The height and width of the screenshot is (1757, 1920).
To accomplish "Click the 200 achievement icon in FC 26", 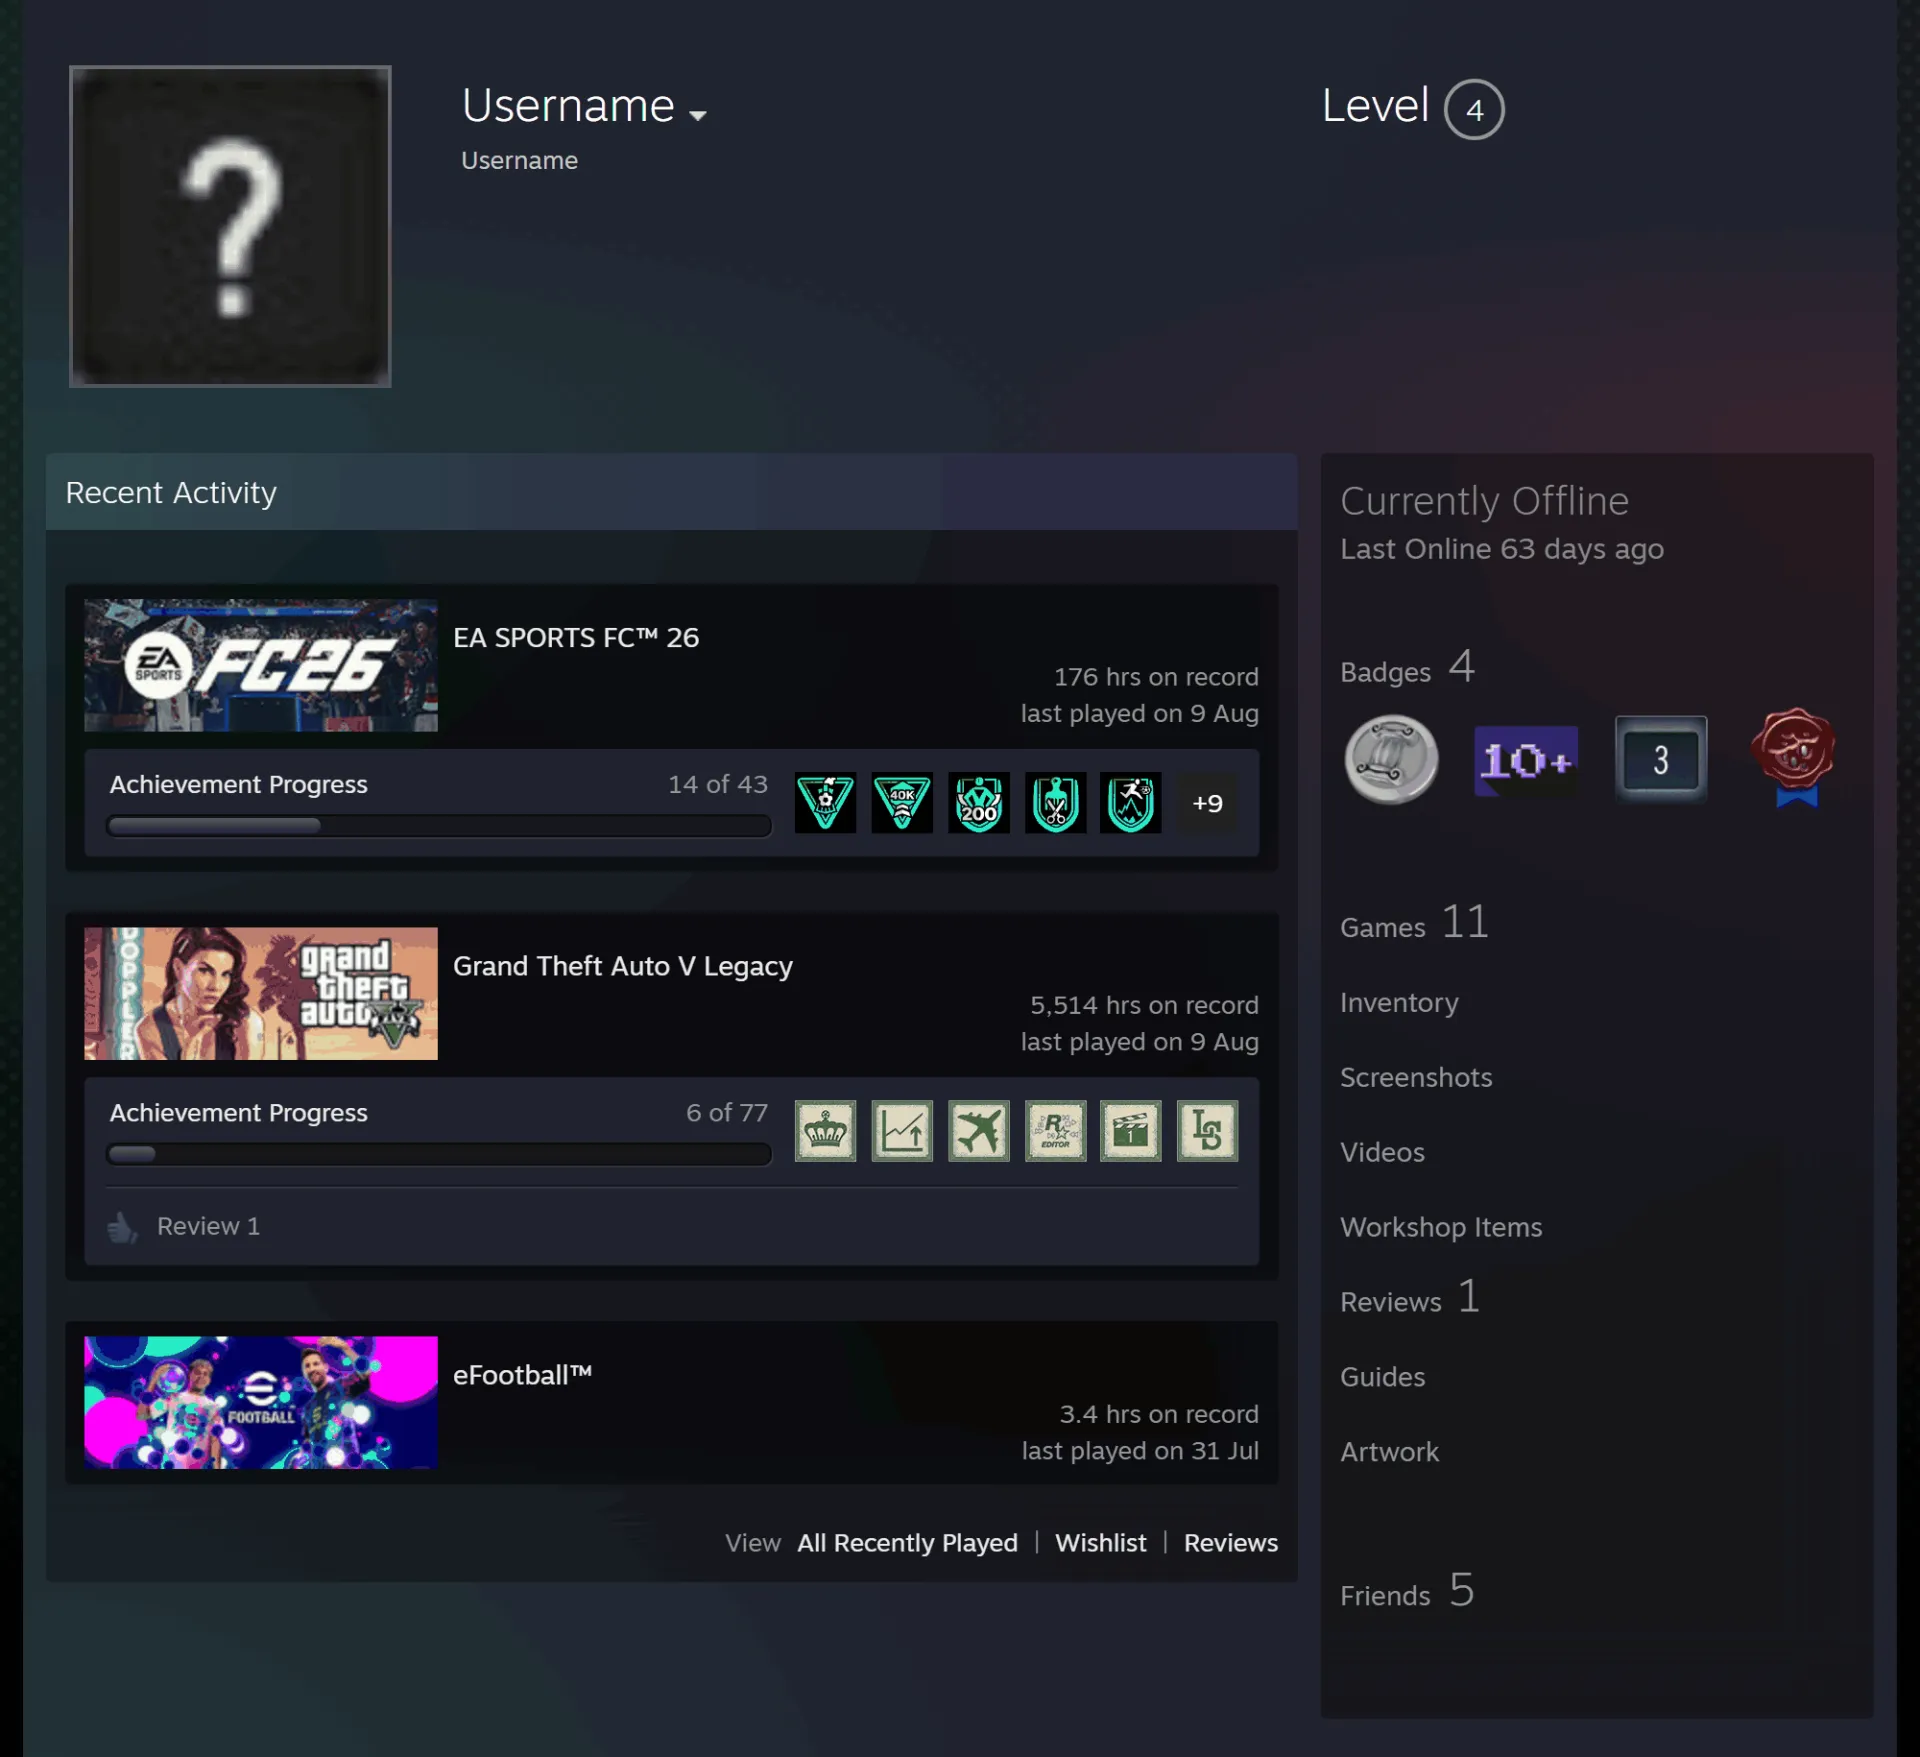I will coord(979,803).
